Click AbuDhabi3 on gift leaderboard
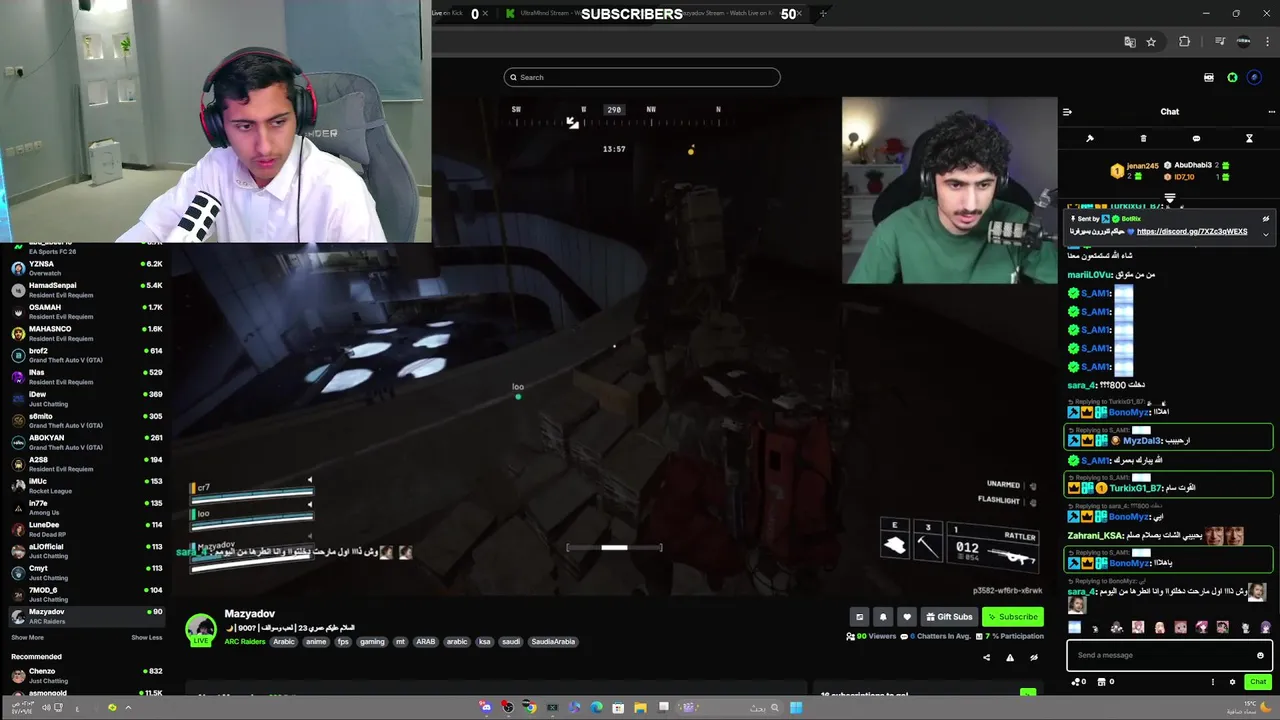Image resolution: width=1280 pixels, height=720 pixels. [1192, 165]
